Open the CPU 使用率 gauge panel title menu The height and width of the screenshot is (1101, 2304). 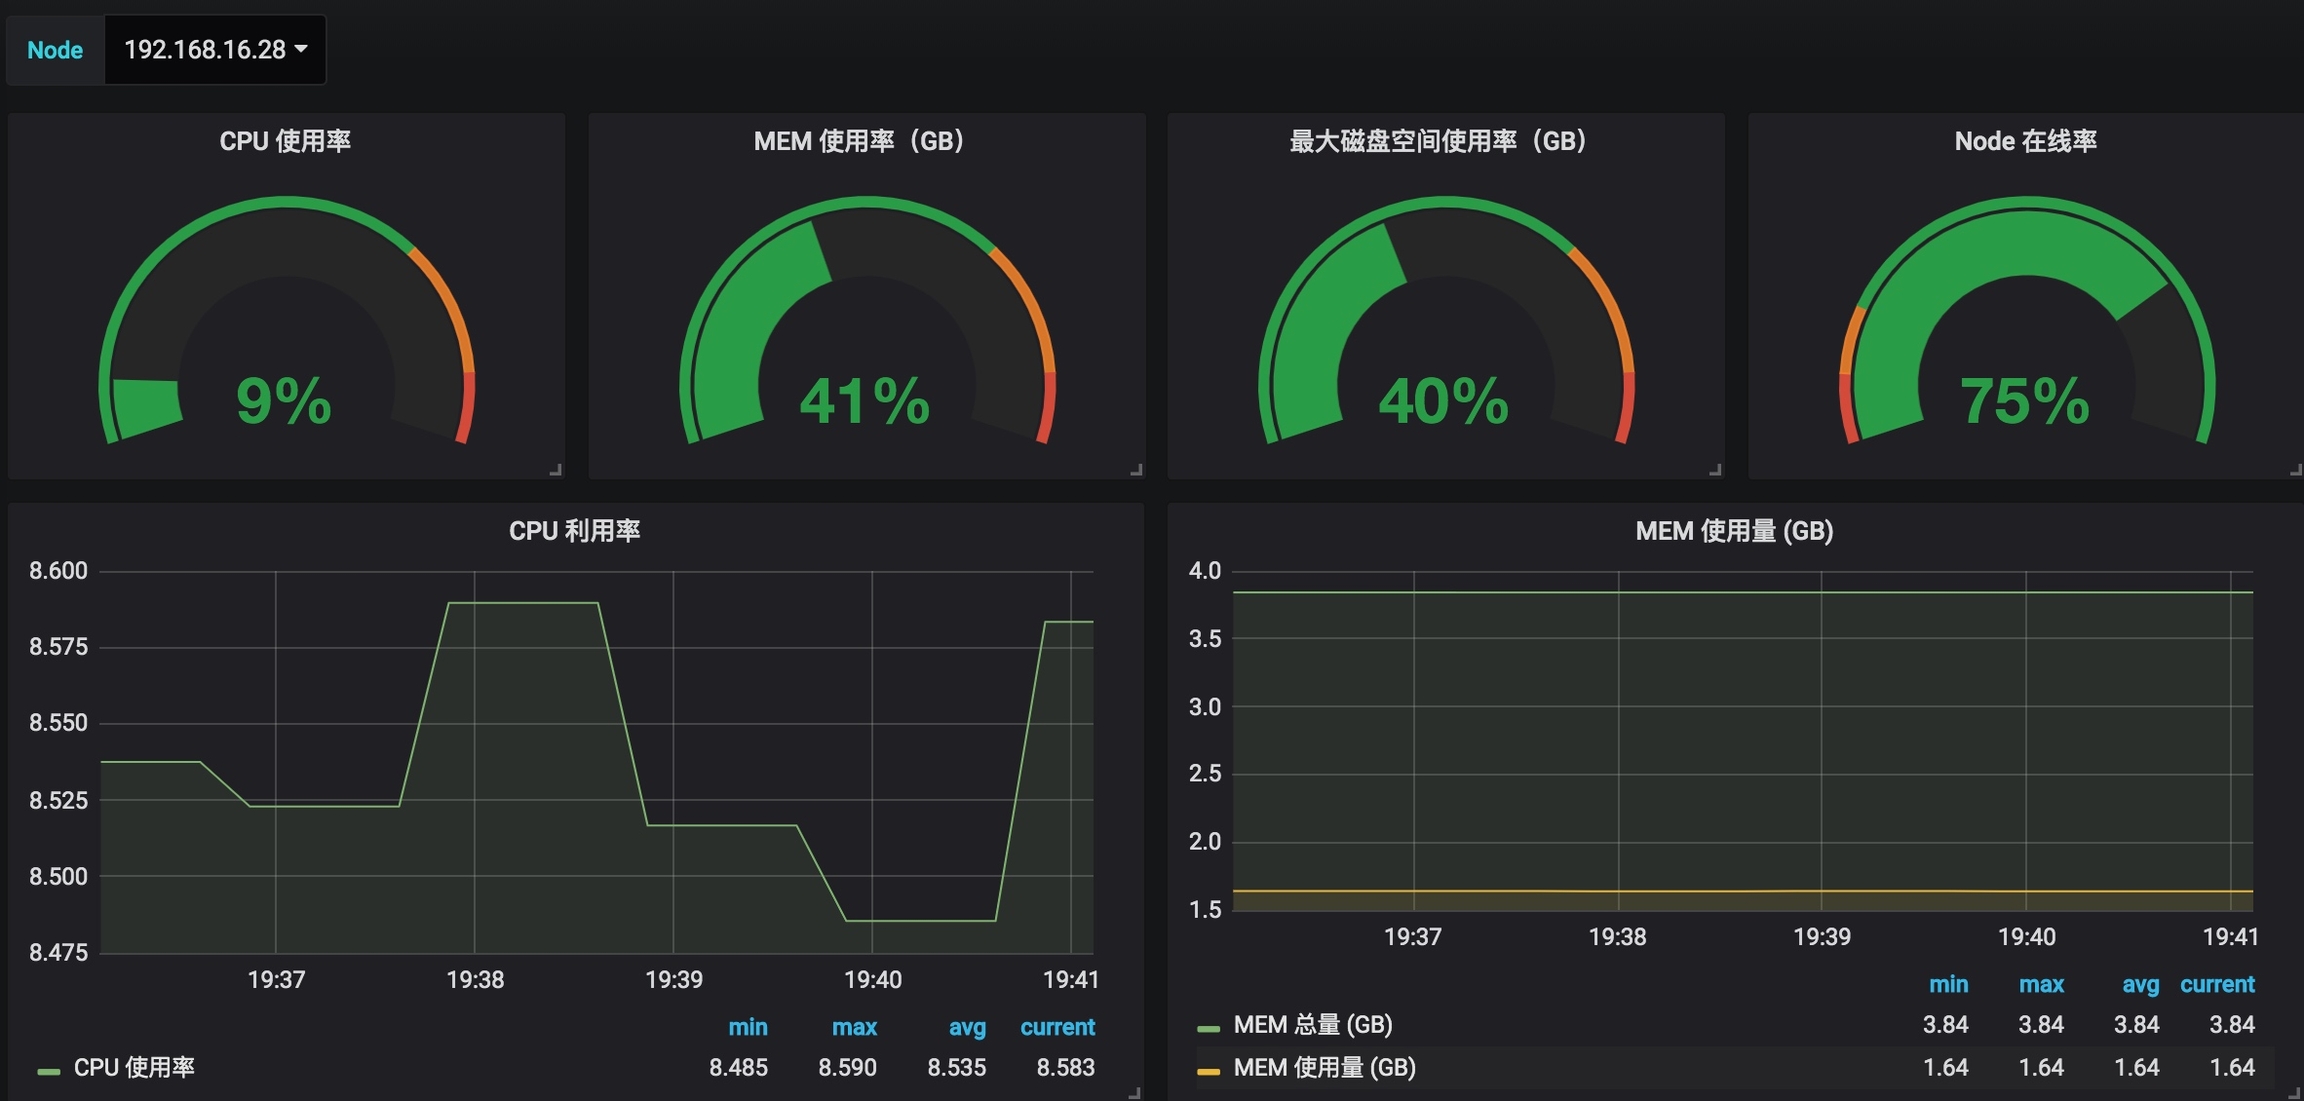(x=285, y=141)
